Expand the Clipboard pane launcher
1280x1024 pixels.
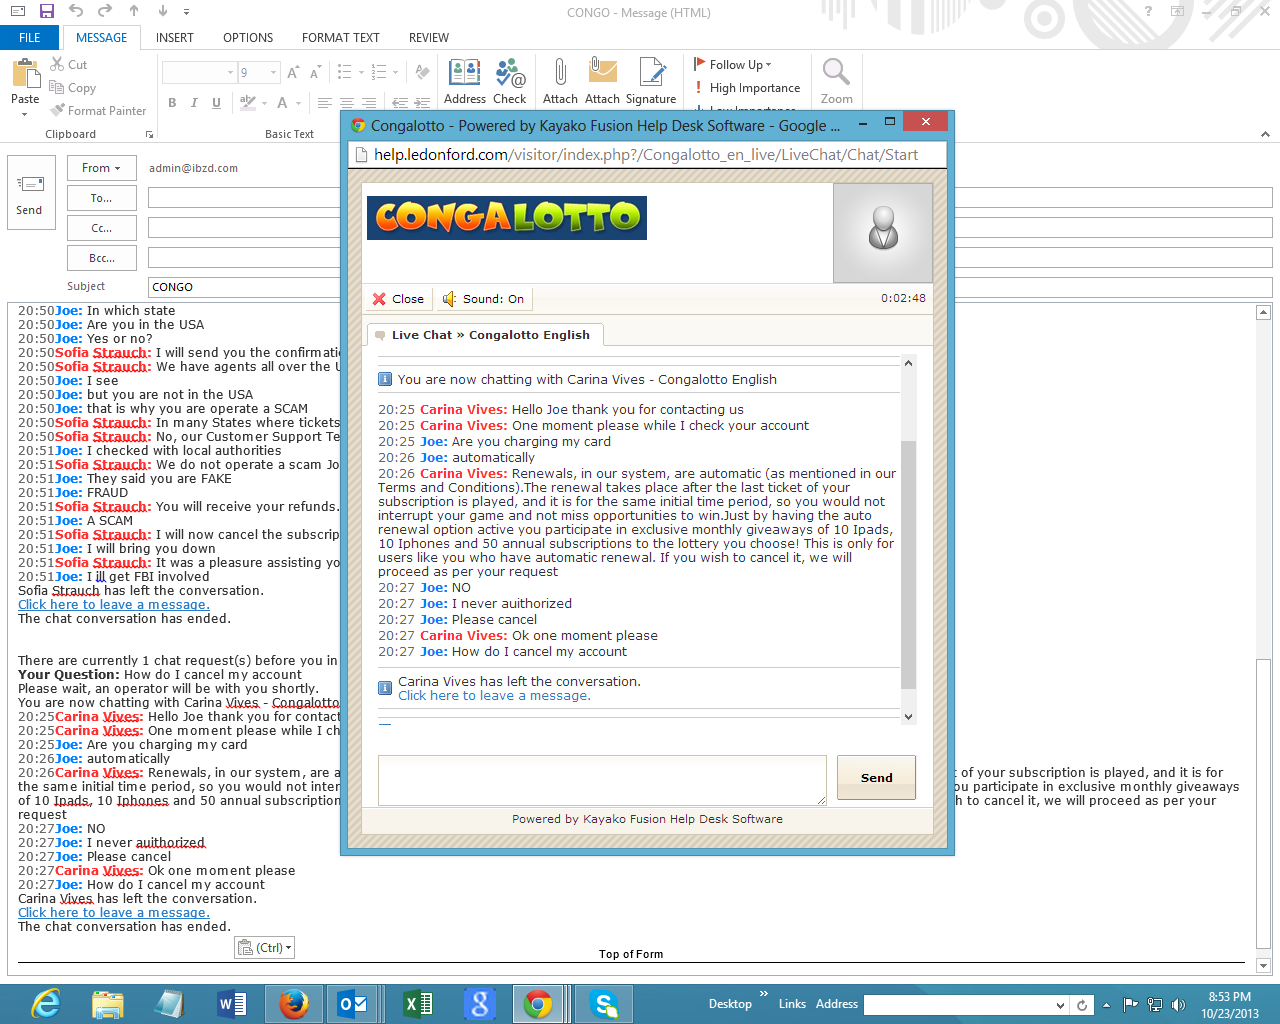[150, 134]
